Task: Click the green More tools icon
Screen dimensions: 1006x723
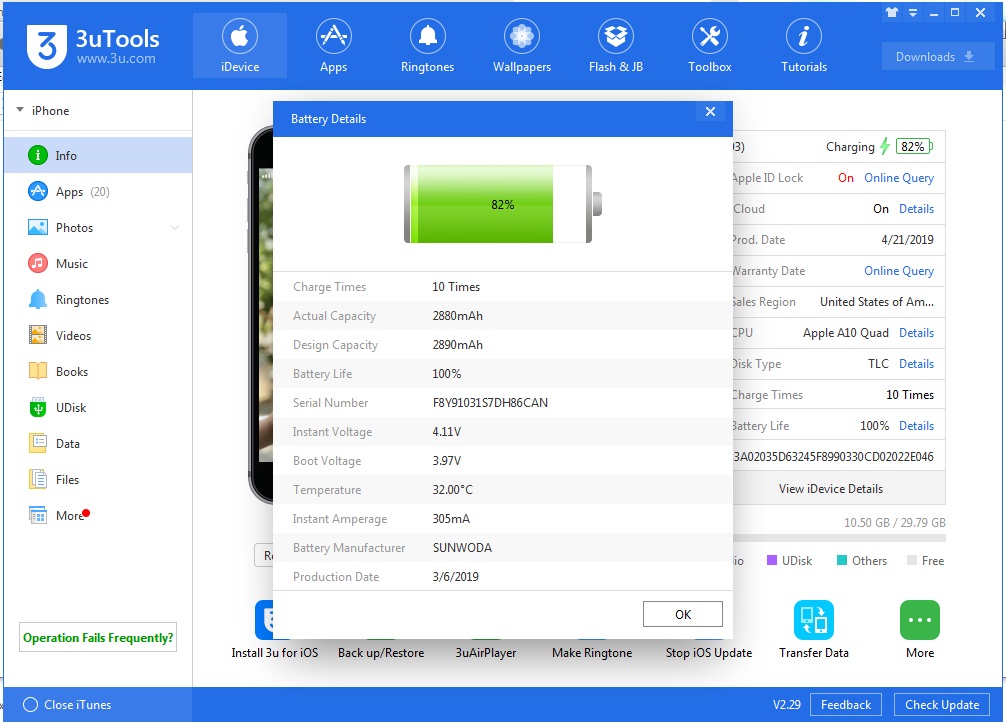Action: click(919, 620)
